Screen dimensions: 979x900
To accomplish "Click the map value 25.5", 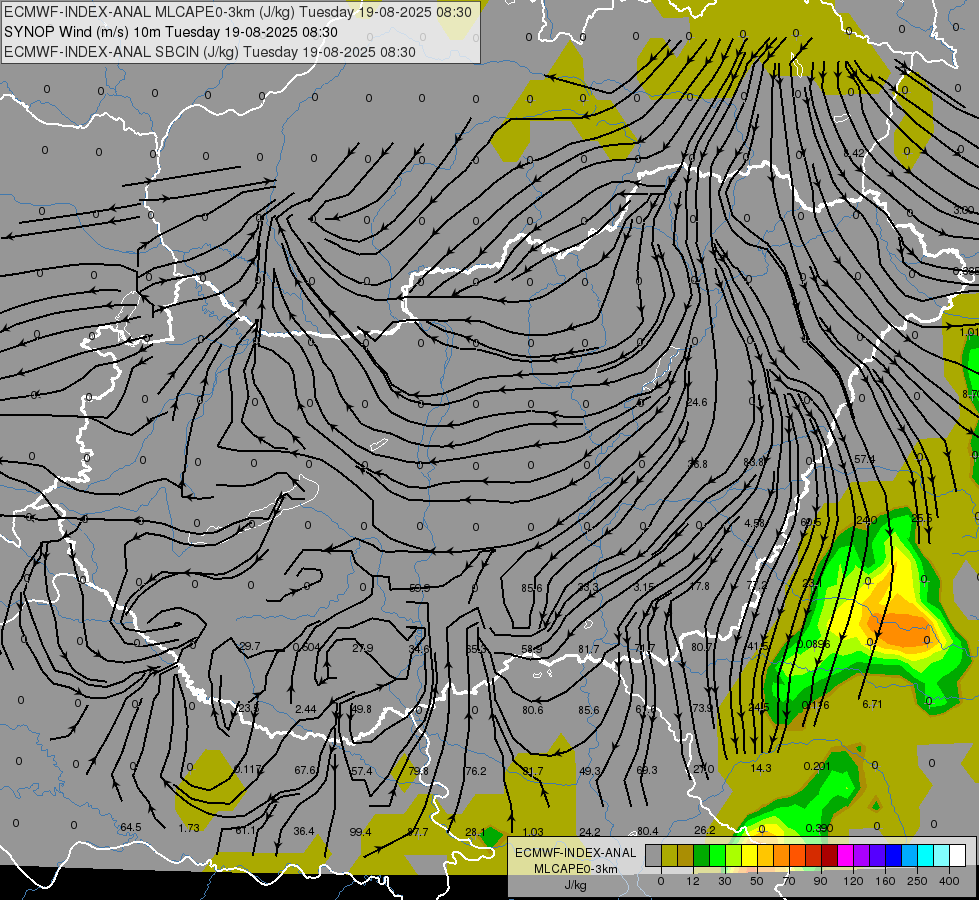I will (x=922, y=518).
